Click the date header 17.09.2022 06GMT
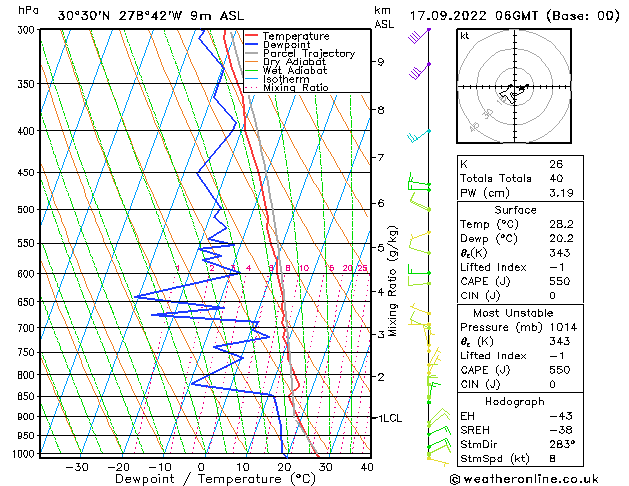The height and width of the screenshot is (486, 629). 473,16
